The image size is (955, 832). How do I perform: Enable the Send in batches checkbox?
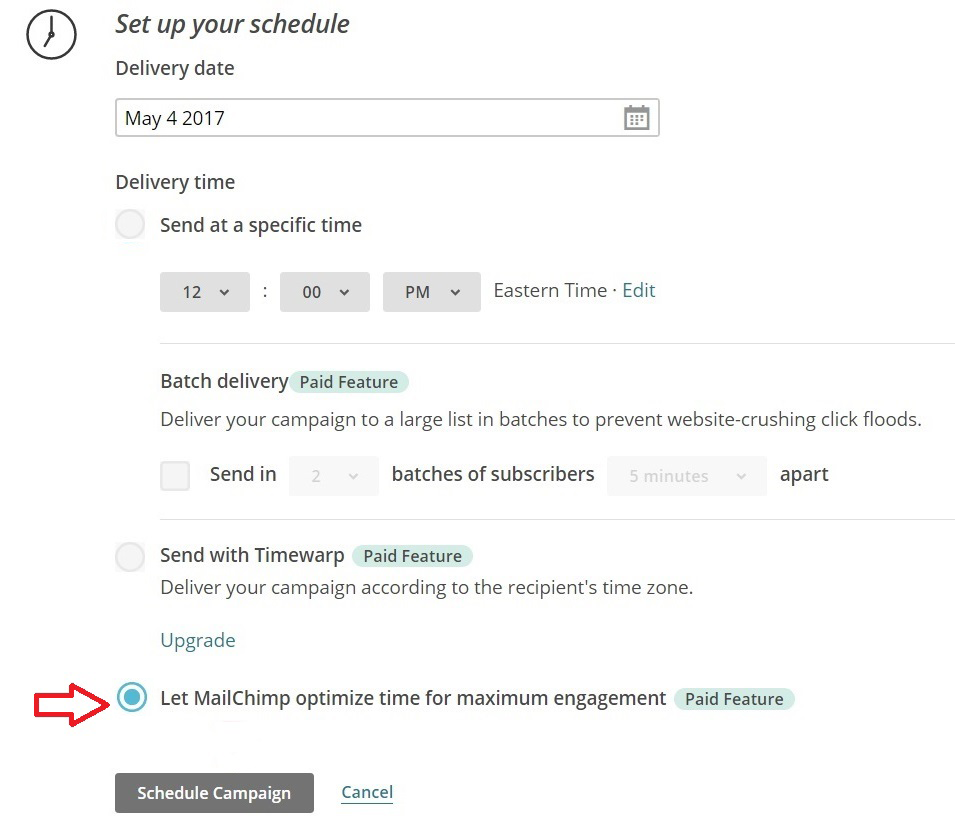[x=175, y=475]
